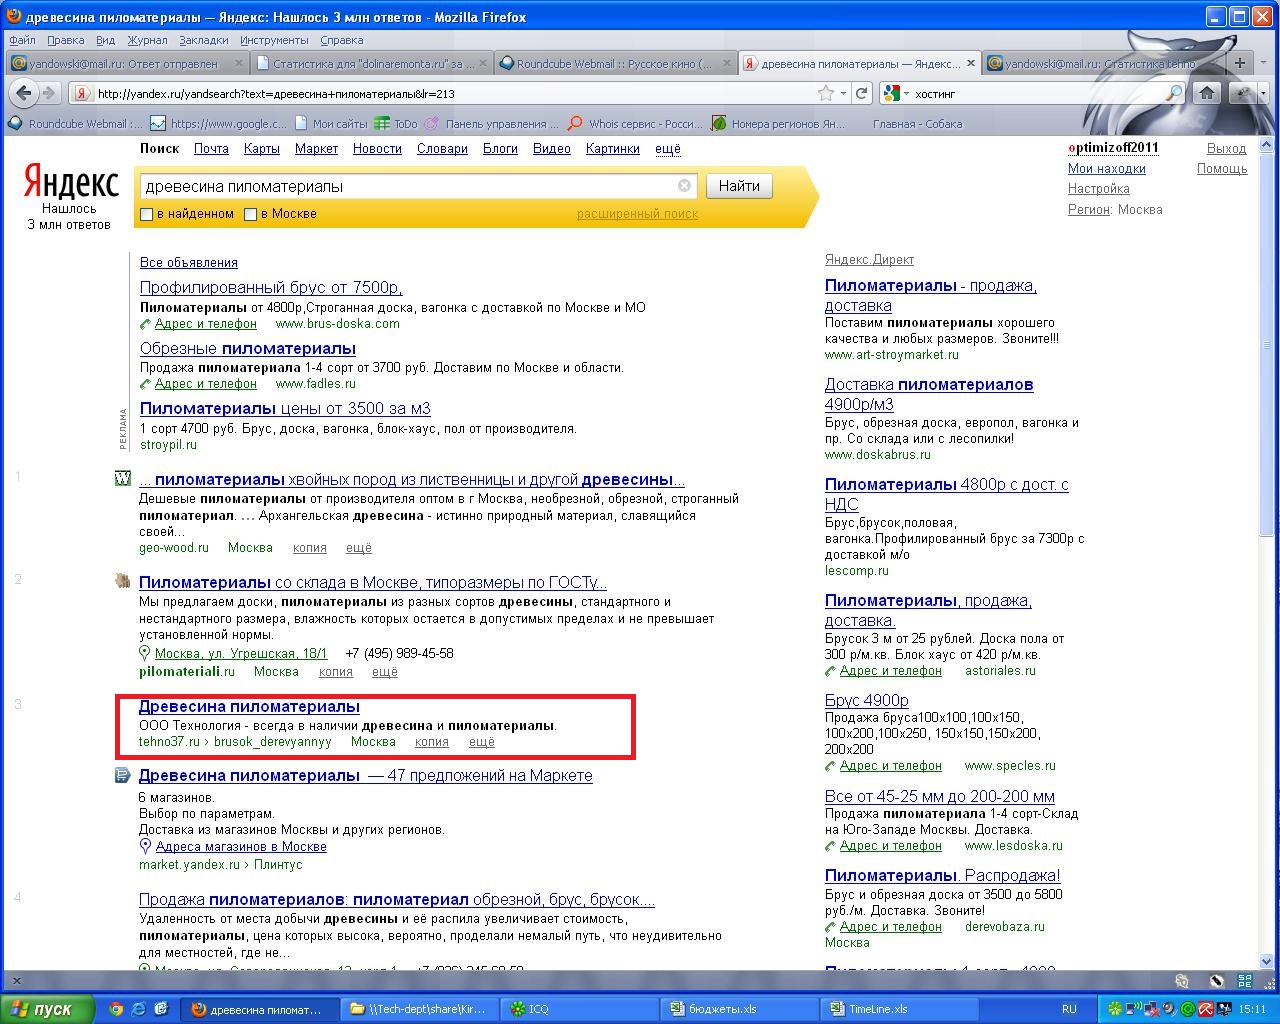The height and width of the screenshot is (1024, 1280).
Task: Open the Инструменты menu
Action: [274, 40]
